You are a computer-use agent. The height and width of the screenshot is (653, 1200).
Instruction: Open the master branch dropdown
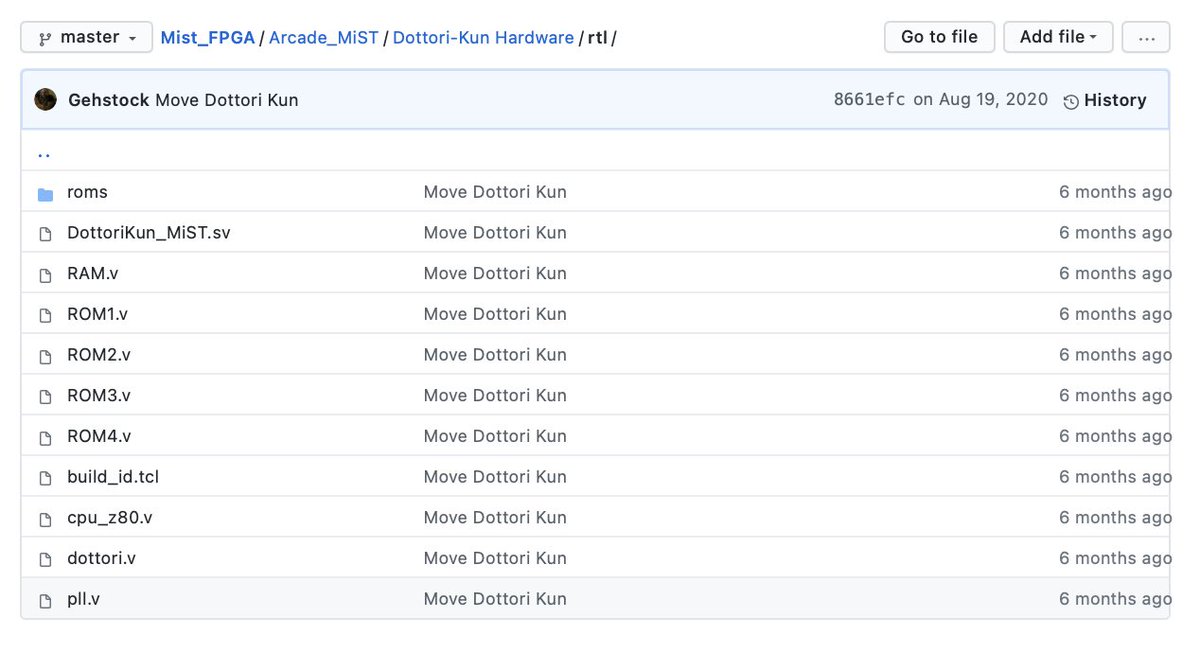pos(87,37)
